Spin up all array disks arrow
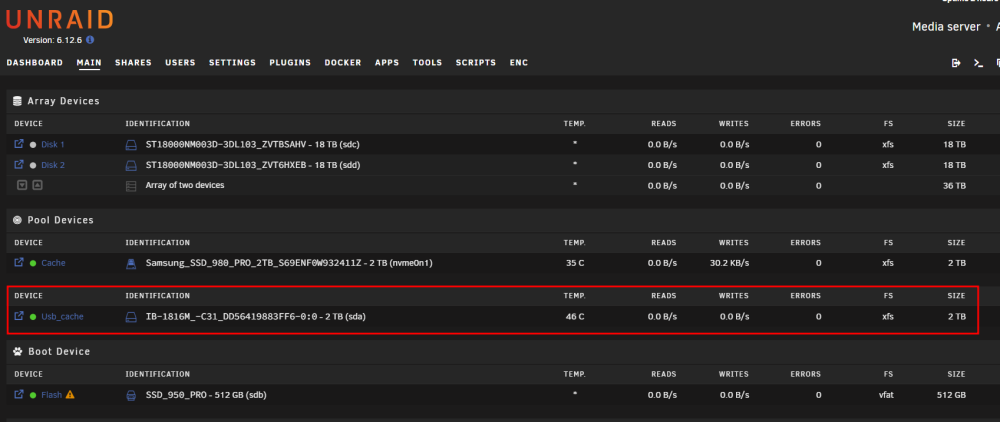Image resolution: width=1000 pixels, height=422 pixels. click(x=37, y=186)
